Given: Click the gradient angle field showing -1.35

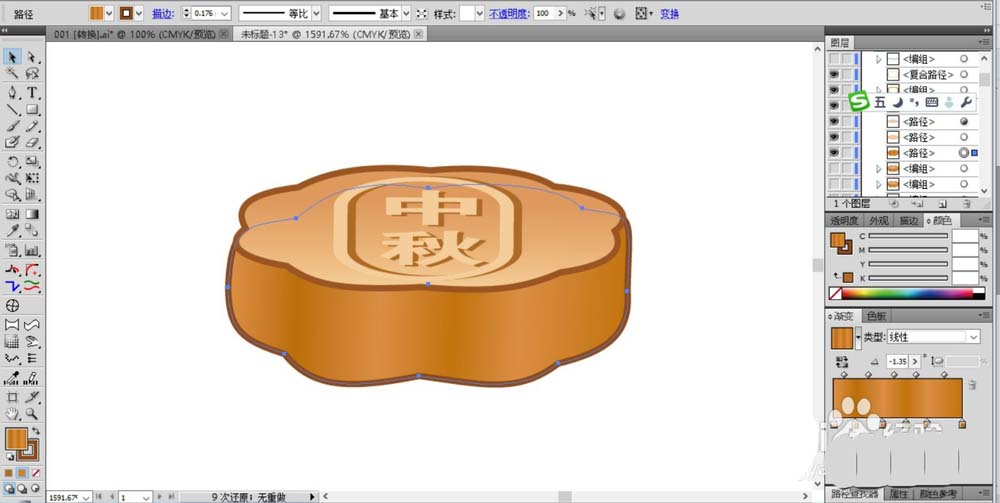Looking at the screenshot, I should tap(897, 361).
